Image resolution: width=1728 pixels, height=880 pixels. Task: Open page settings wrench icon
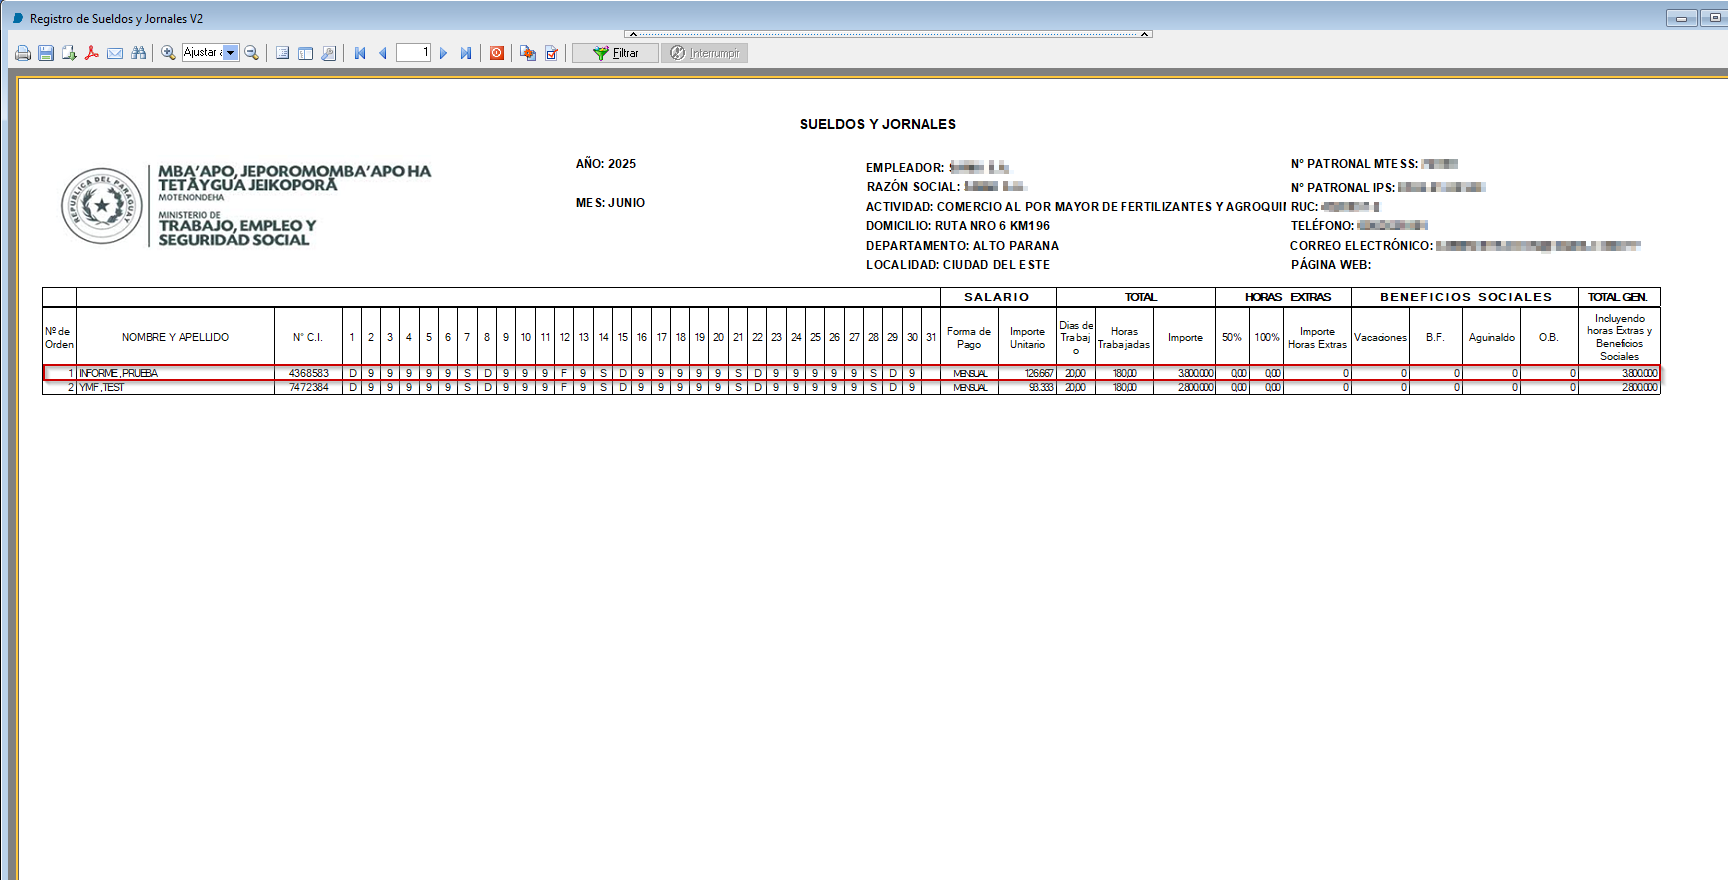[329, 53]
